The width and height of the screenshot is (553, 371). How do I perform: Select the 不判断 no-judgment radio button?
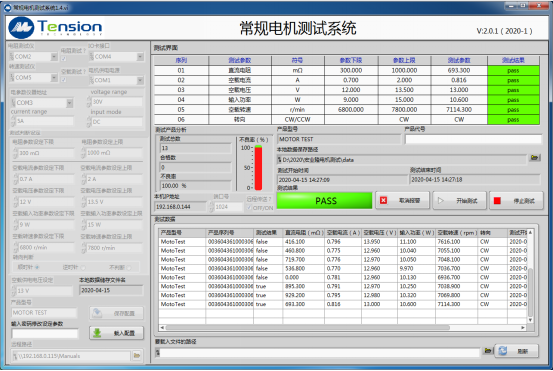coord(128,268)
